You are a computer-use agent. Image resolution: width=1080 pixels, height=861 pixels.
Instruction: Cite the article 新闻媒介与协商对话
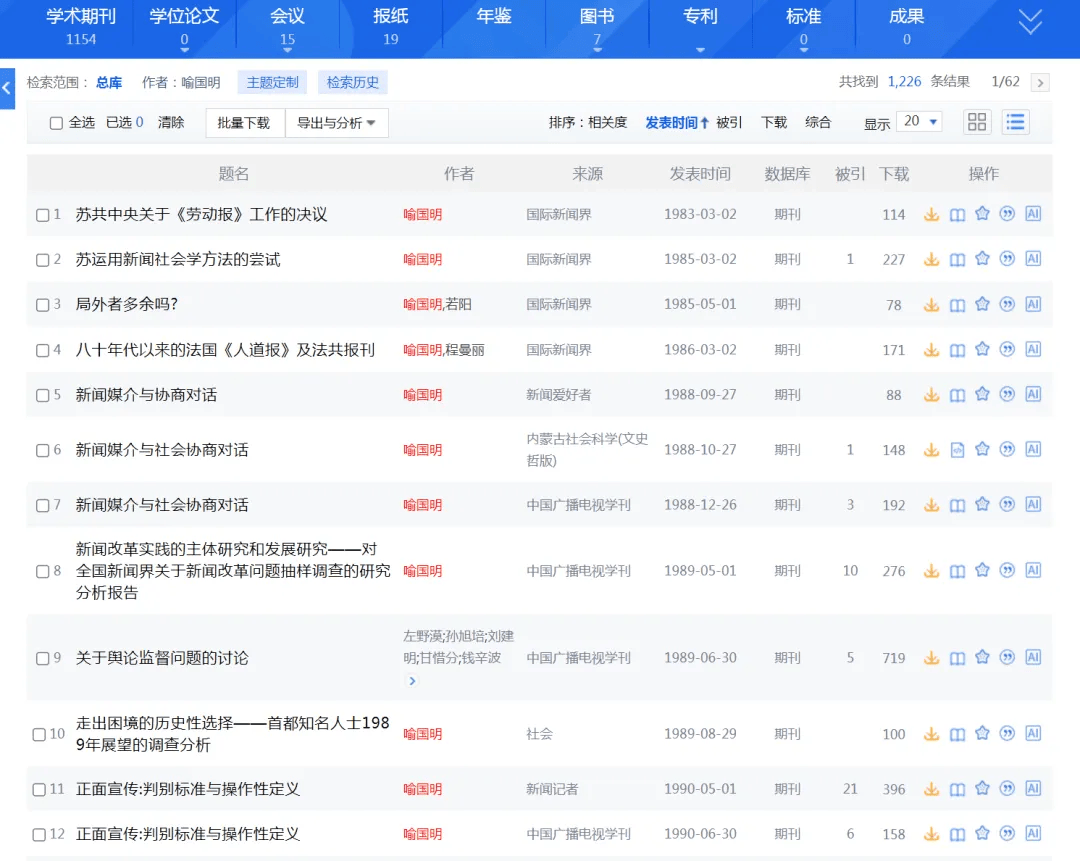[x=1007, y=395]
